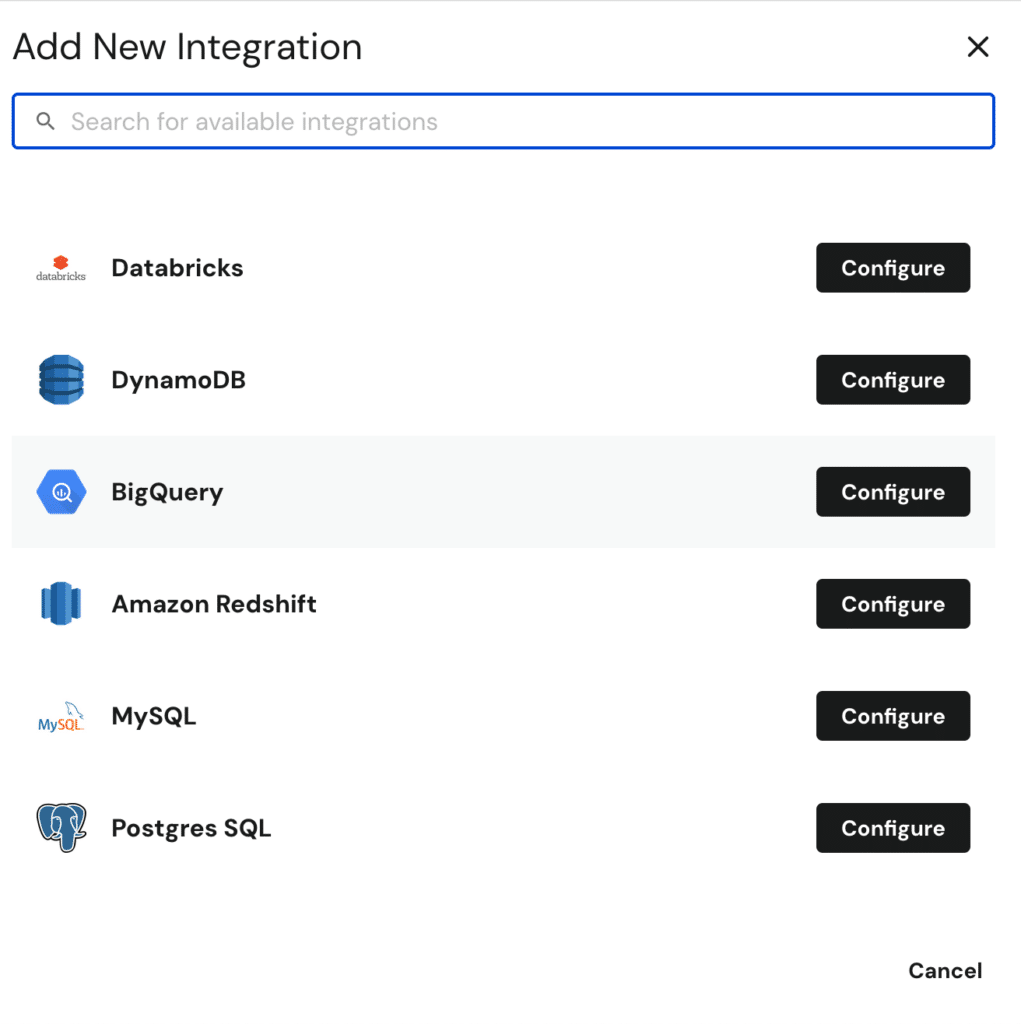Click the search magnifier icon
The width and height of the screenshot is (1021, 1024).
pyautogui.click(x=45, y=121)
